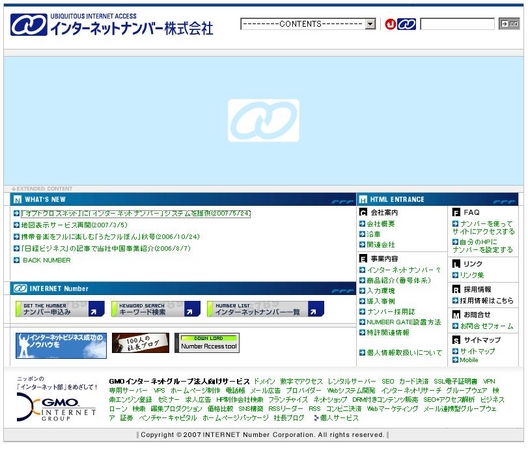The image size is (528, 450).
Task: Open 個人情報取扱いについて link
Action: [404, 353]
